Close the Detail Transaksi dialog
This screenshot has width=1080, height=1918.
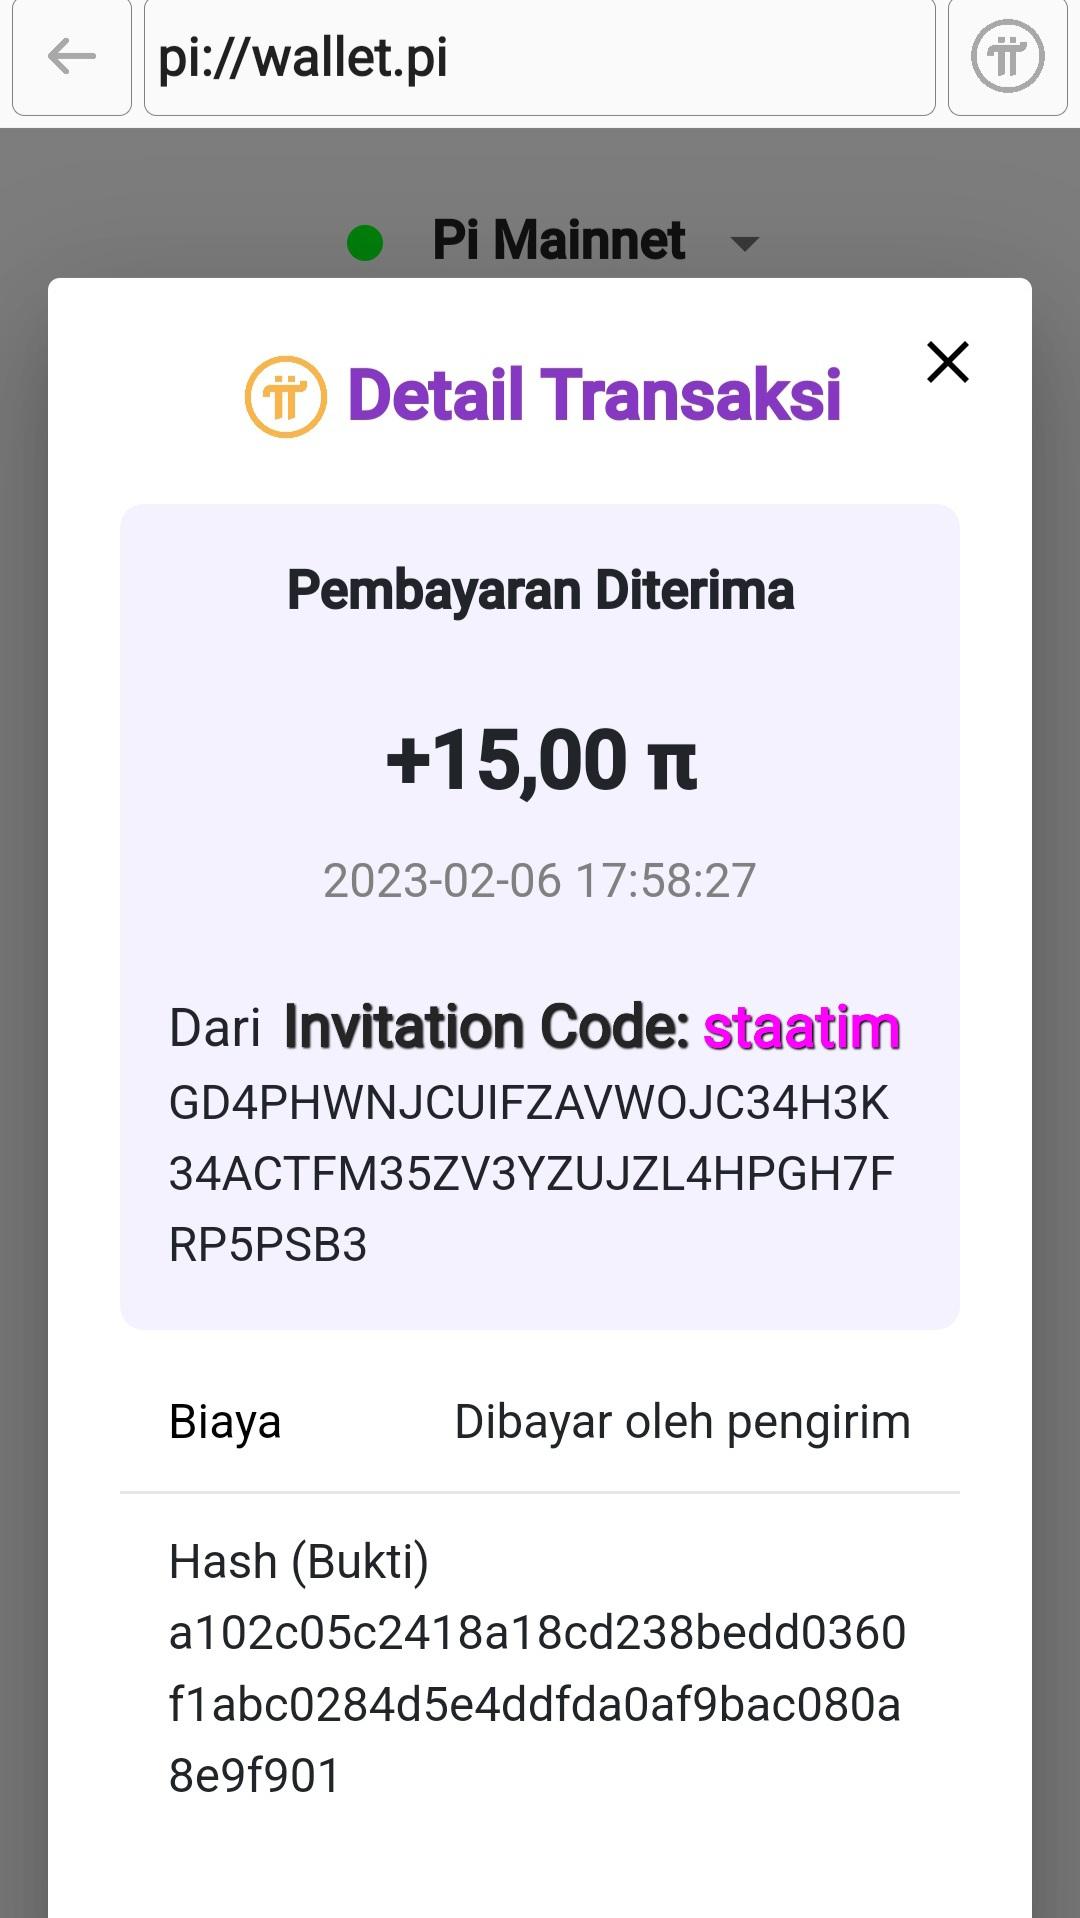point(947,362)
